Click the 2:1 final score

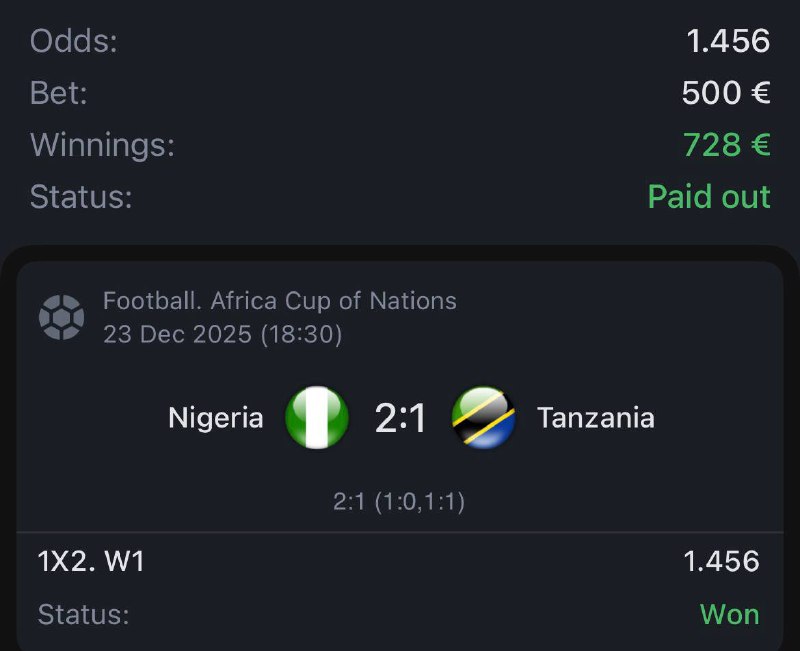pyautogui.click(x=400, y=418)
